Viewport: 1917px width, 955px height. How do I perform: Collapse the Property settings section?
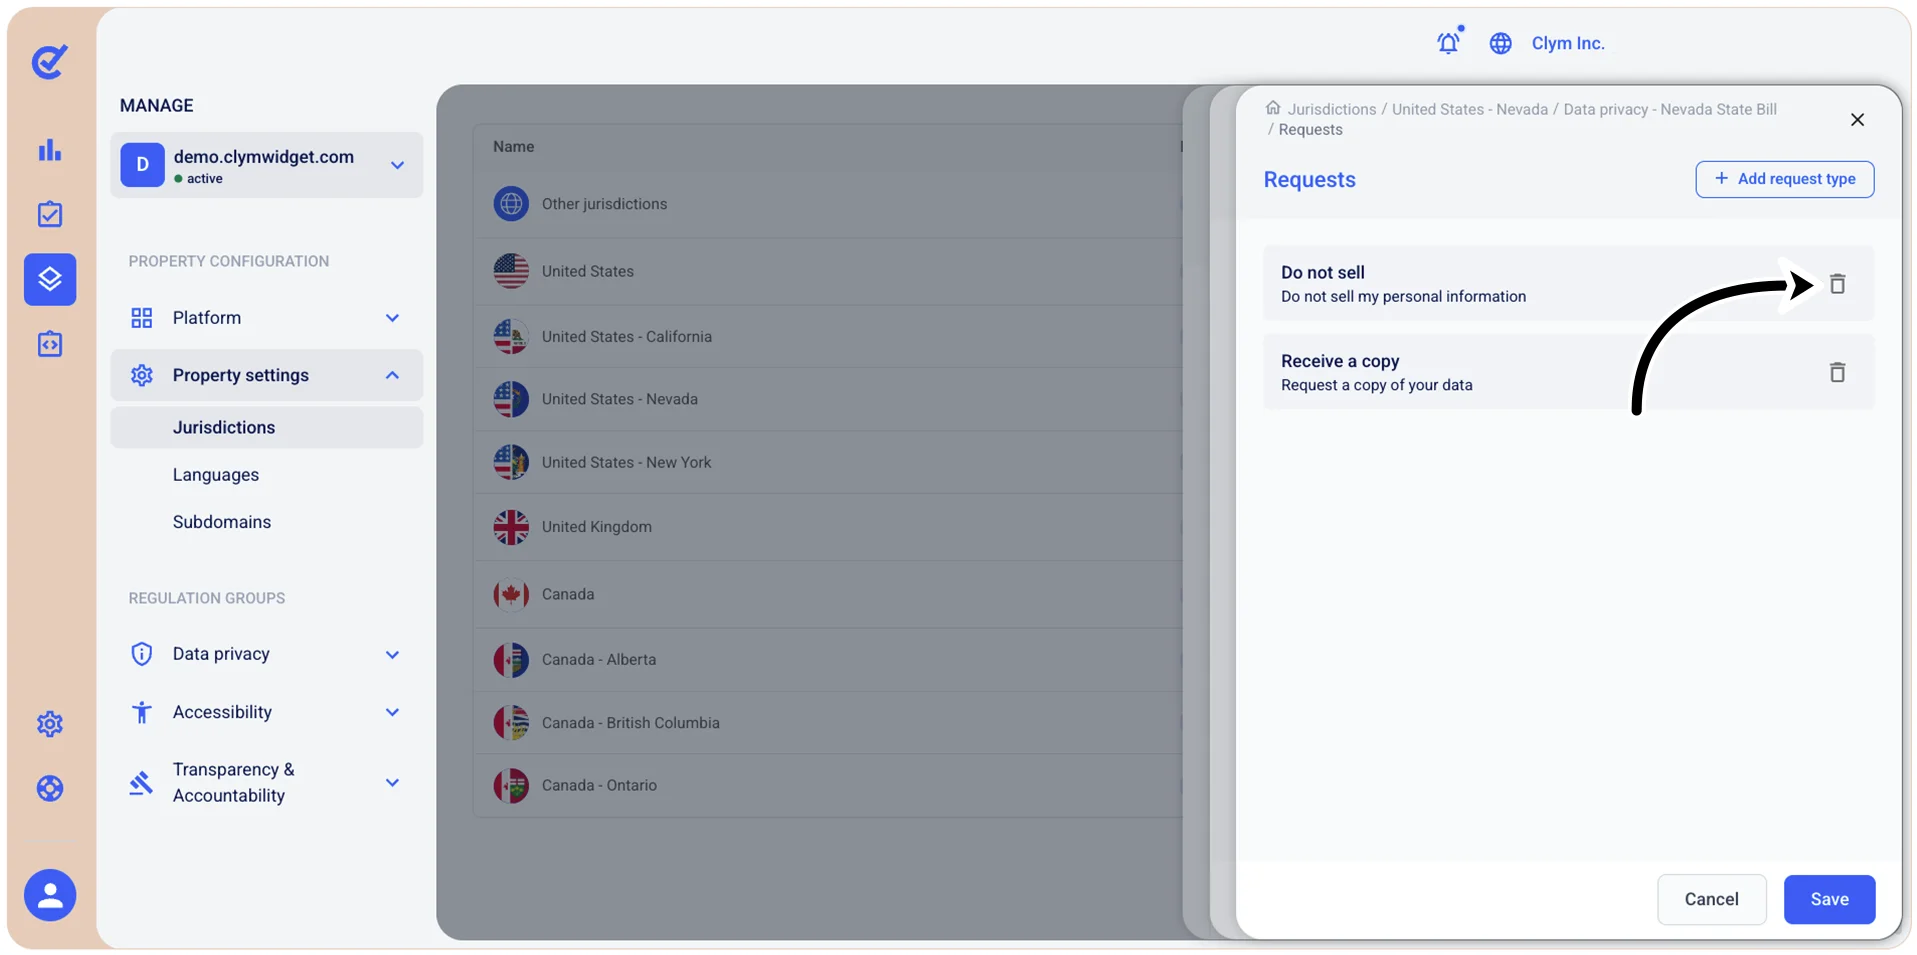(x=267, y=375)
